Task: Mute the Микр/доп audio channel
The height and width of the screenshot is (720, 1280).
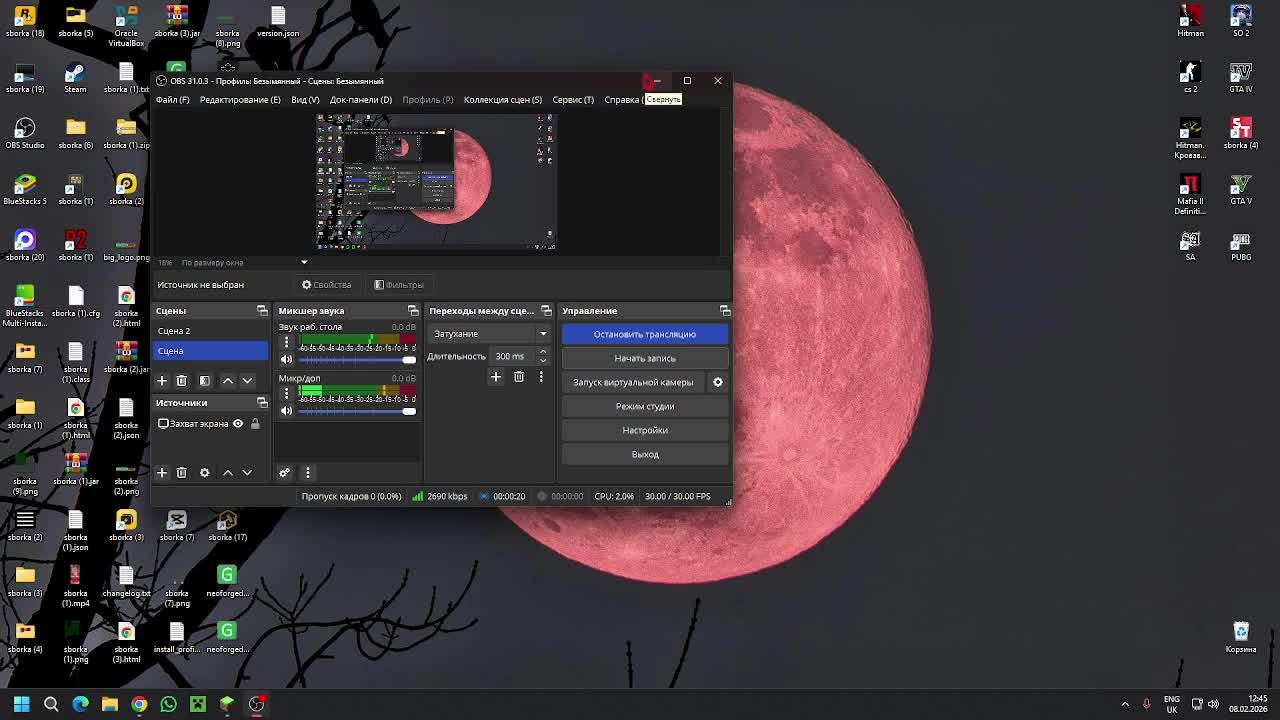Action: tap(286, 411)
